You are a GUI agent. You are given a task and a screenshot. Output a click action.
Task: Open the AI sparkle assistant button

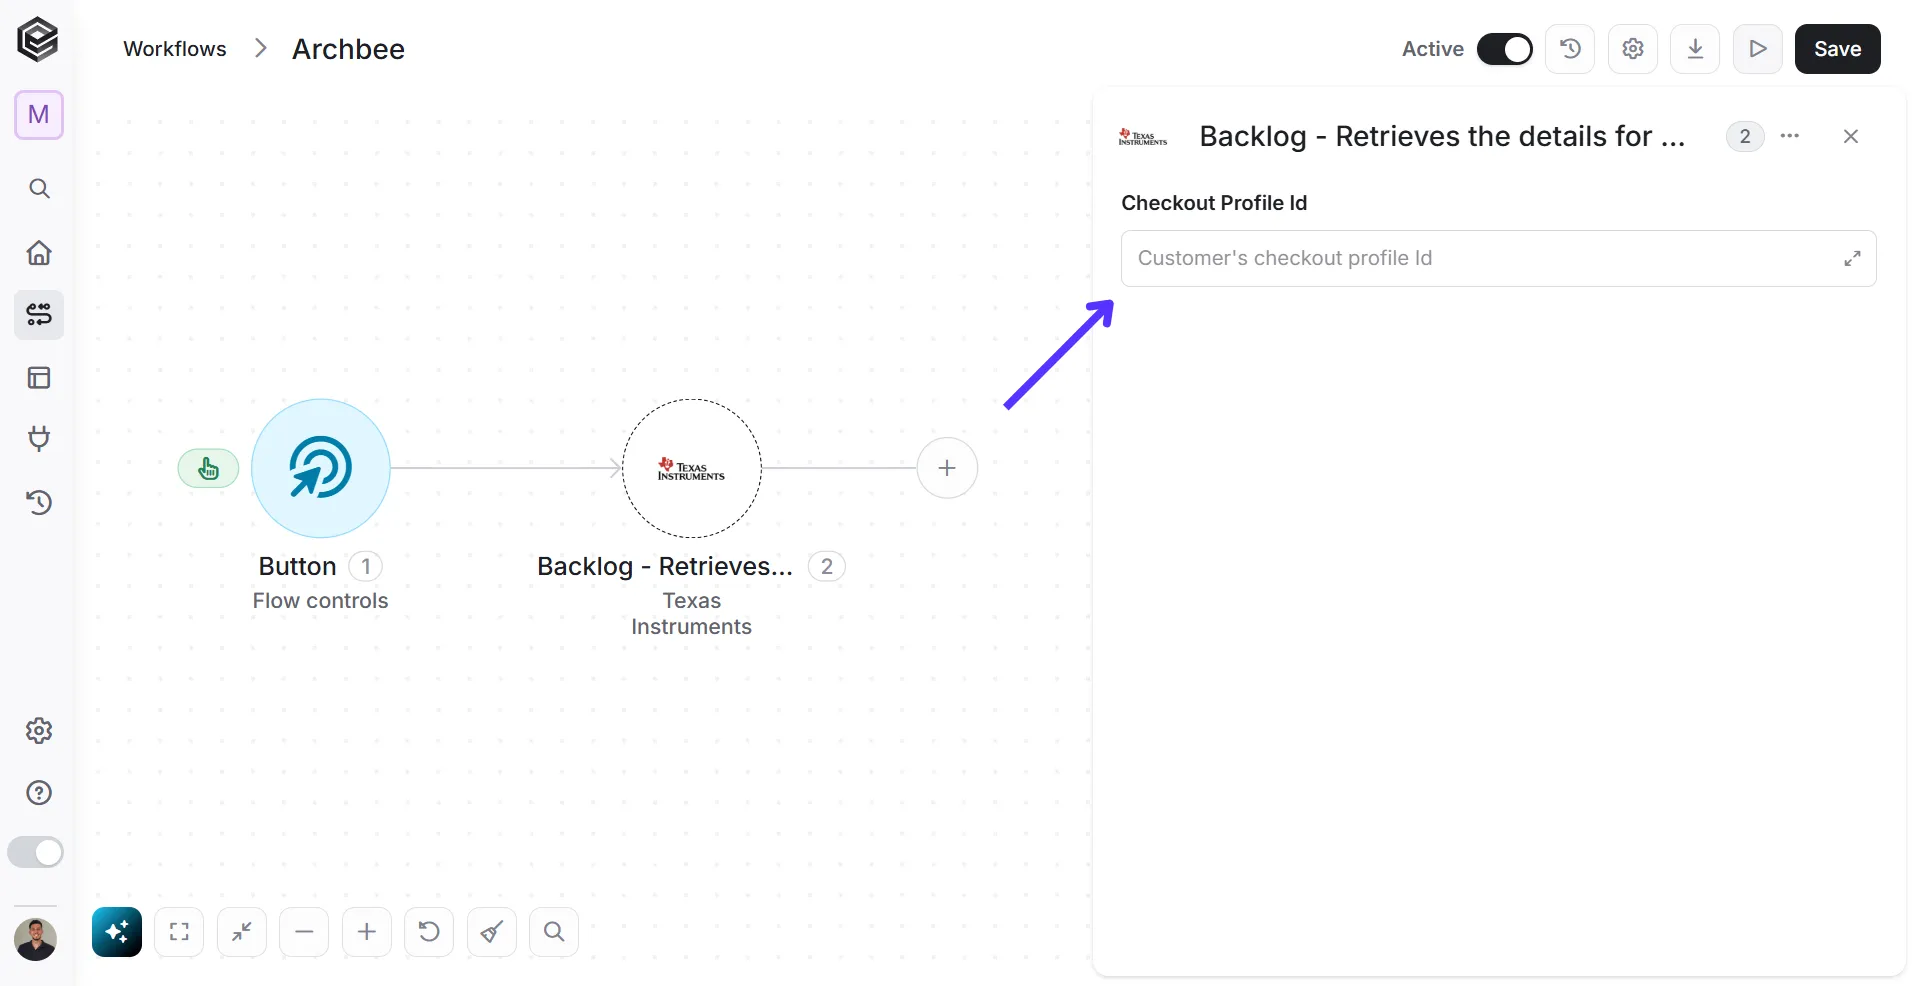[x=117, y=932]
